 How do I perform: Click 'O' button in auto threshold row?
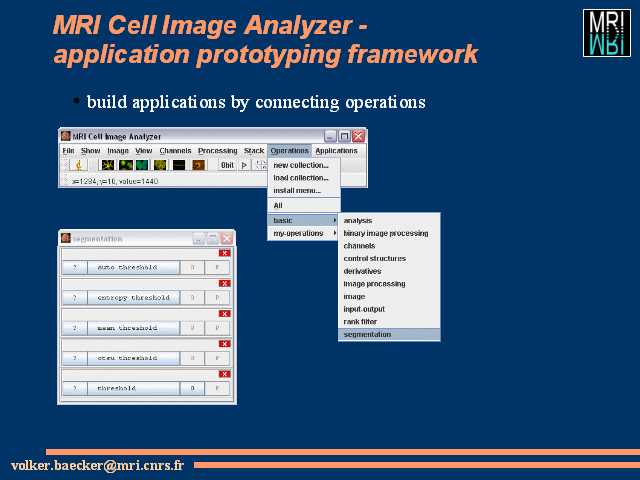[192, 267]
